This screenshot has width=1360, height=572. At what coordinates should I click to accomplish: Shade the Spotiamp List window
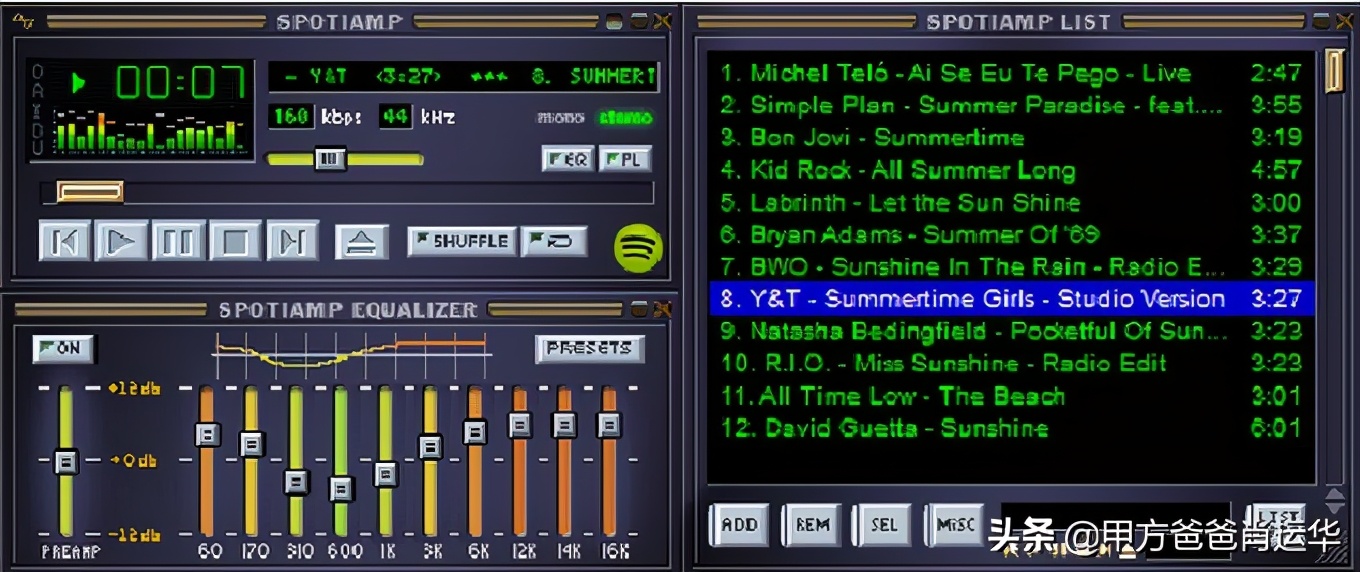click(1322, 21)
